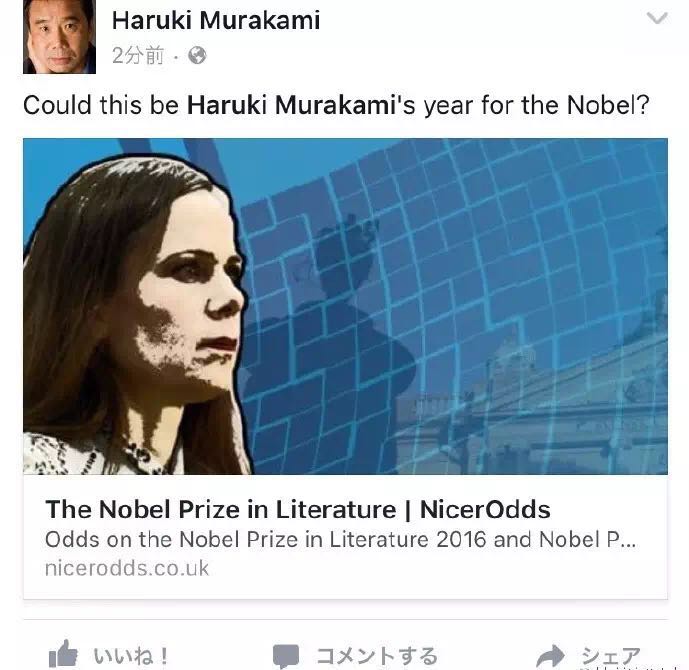Open the post options chevron menu
This screenshot has height=670, width=689.
point(657,18)
